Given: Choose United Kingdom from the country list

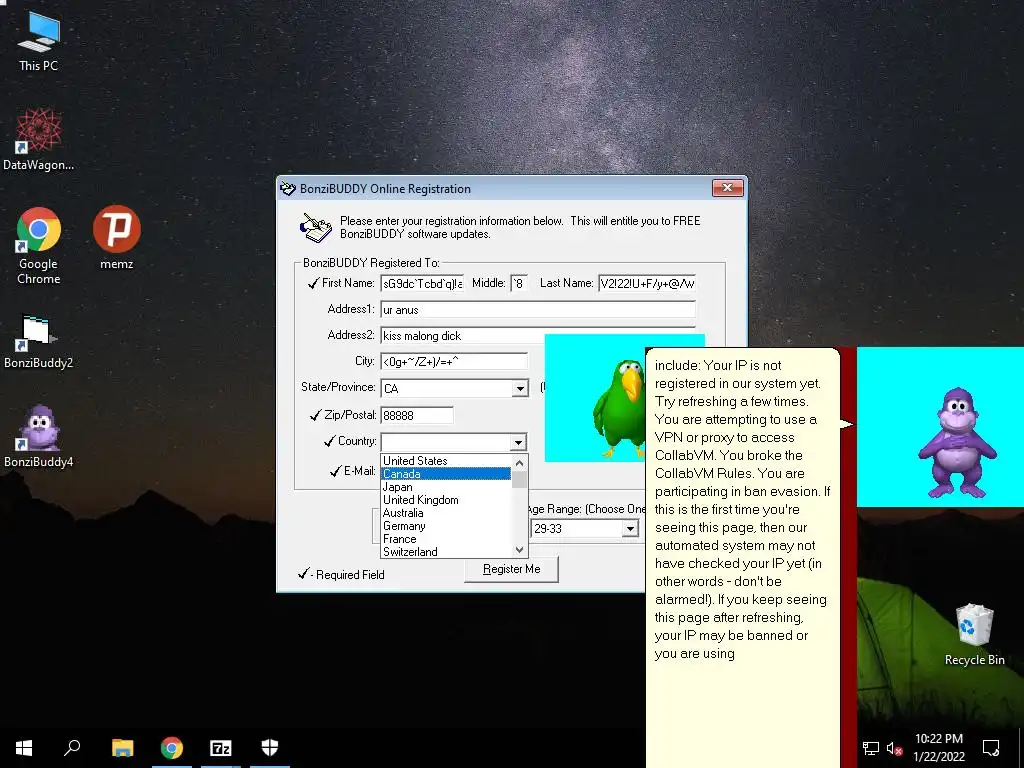Looking at the screenshot, I should pyautogui.click(x=445, y=500).
